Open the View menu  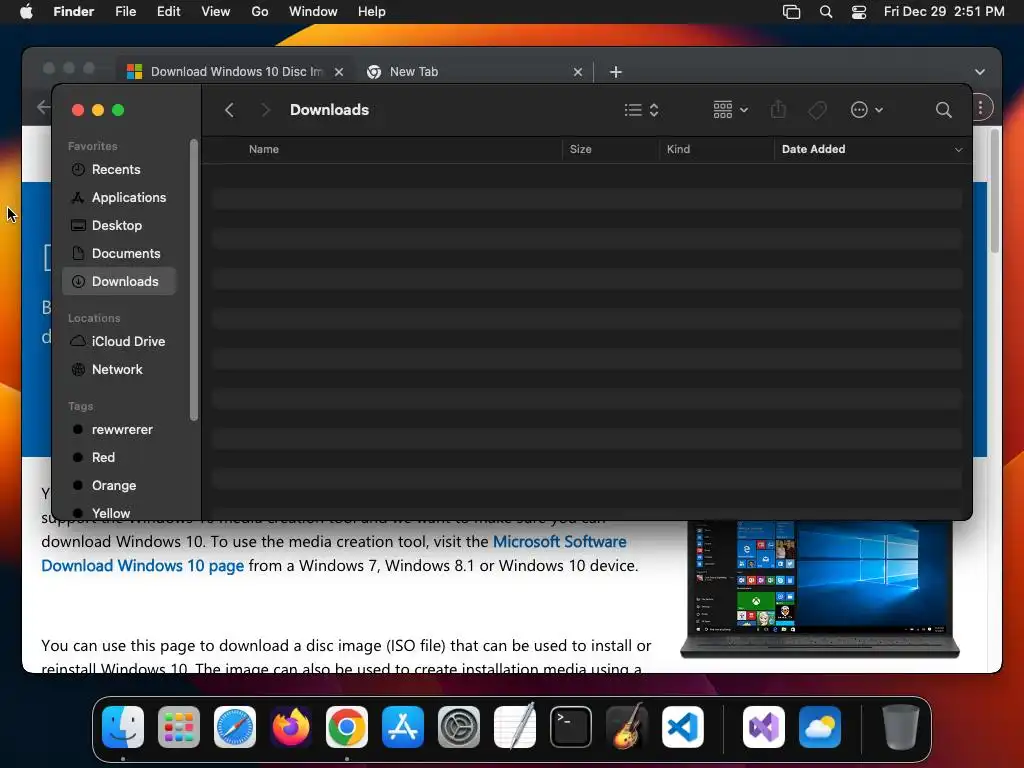[x=216, y=12]
